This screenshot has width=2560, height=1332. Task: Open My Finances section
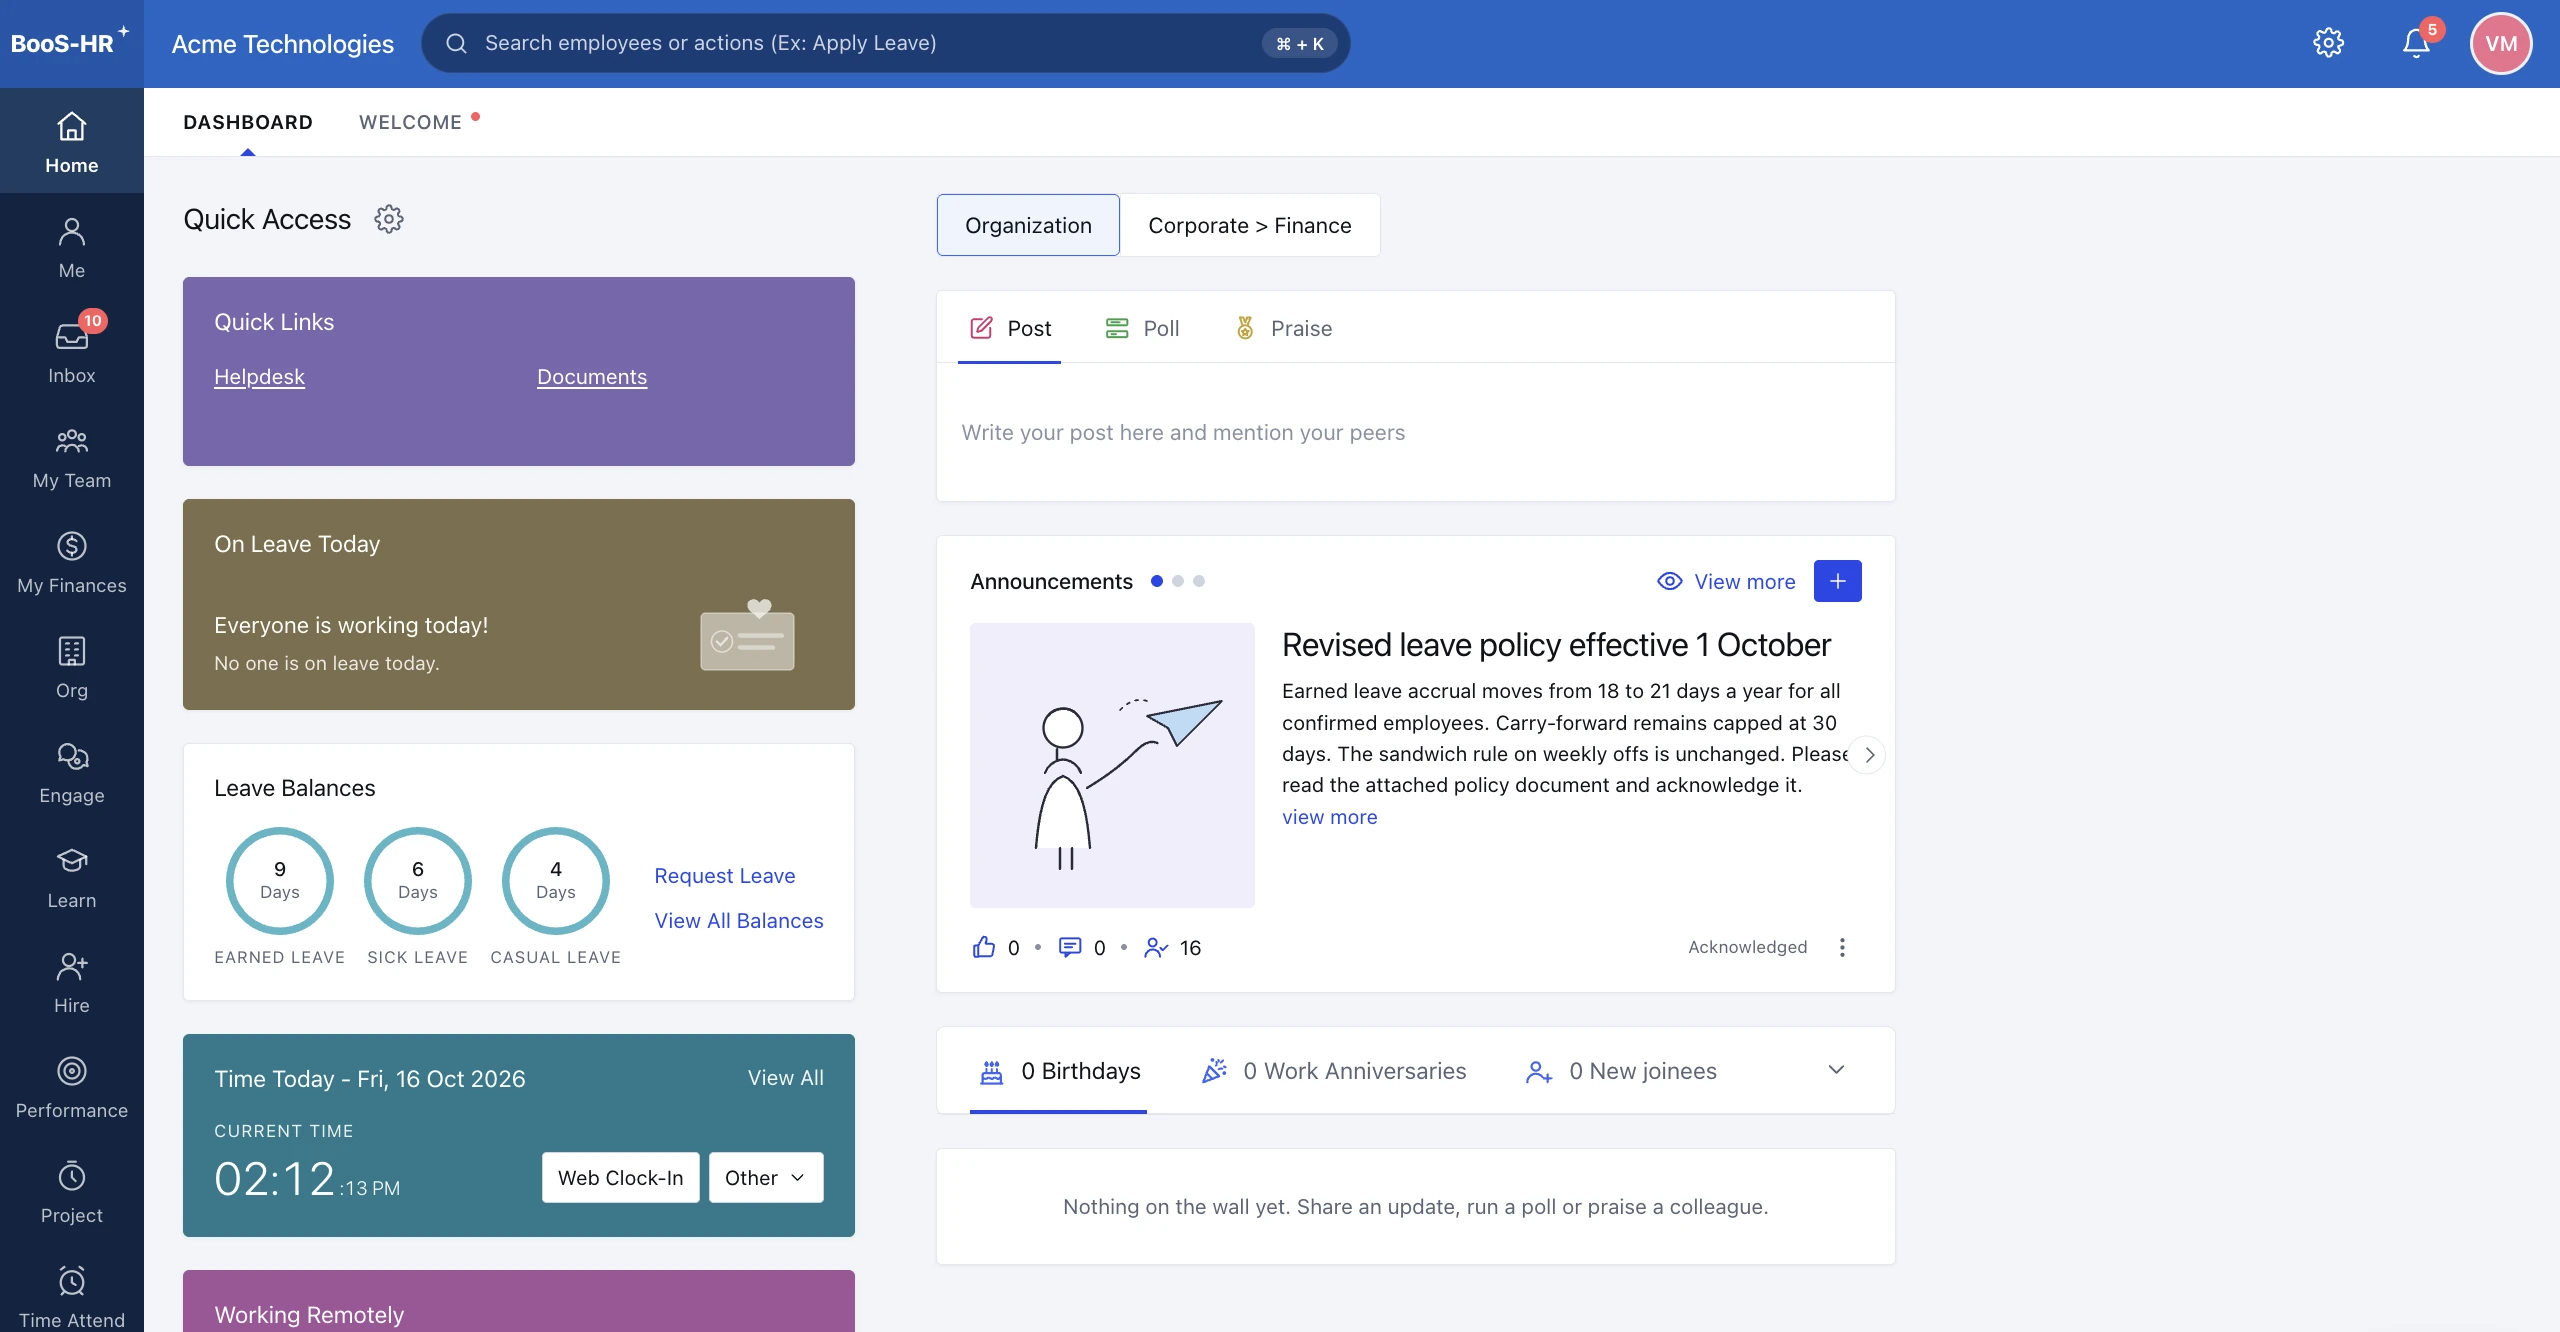click(x=72, y=562)
